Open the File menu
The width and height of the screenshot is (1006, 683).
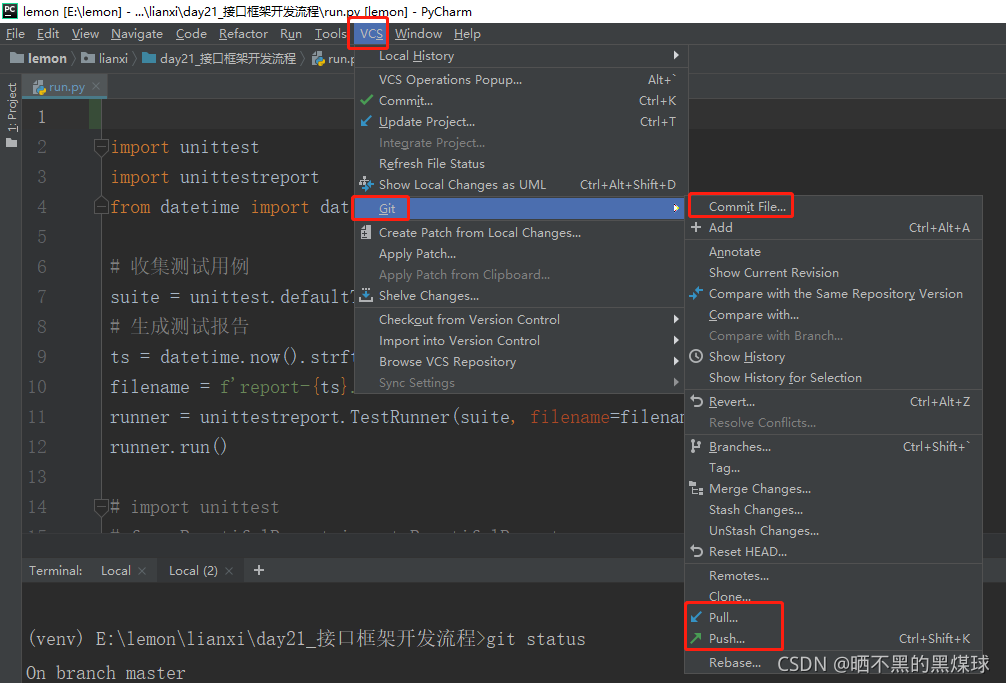(x=15, y=34)
